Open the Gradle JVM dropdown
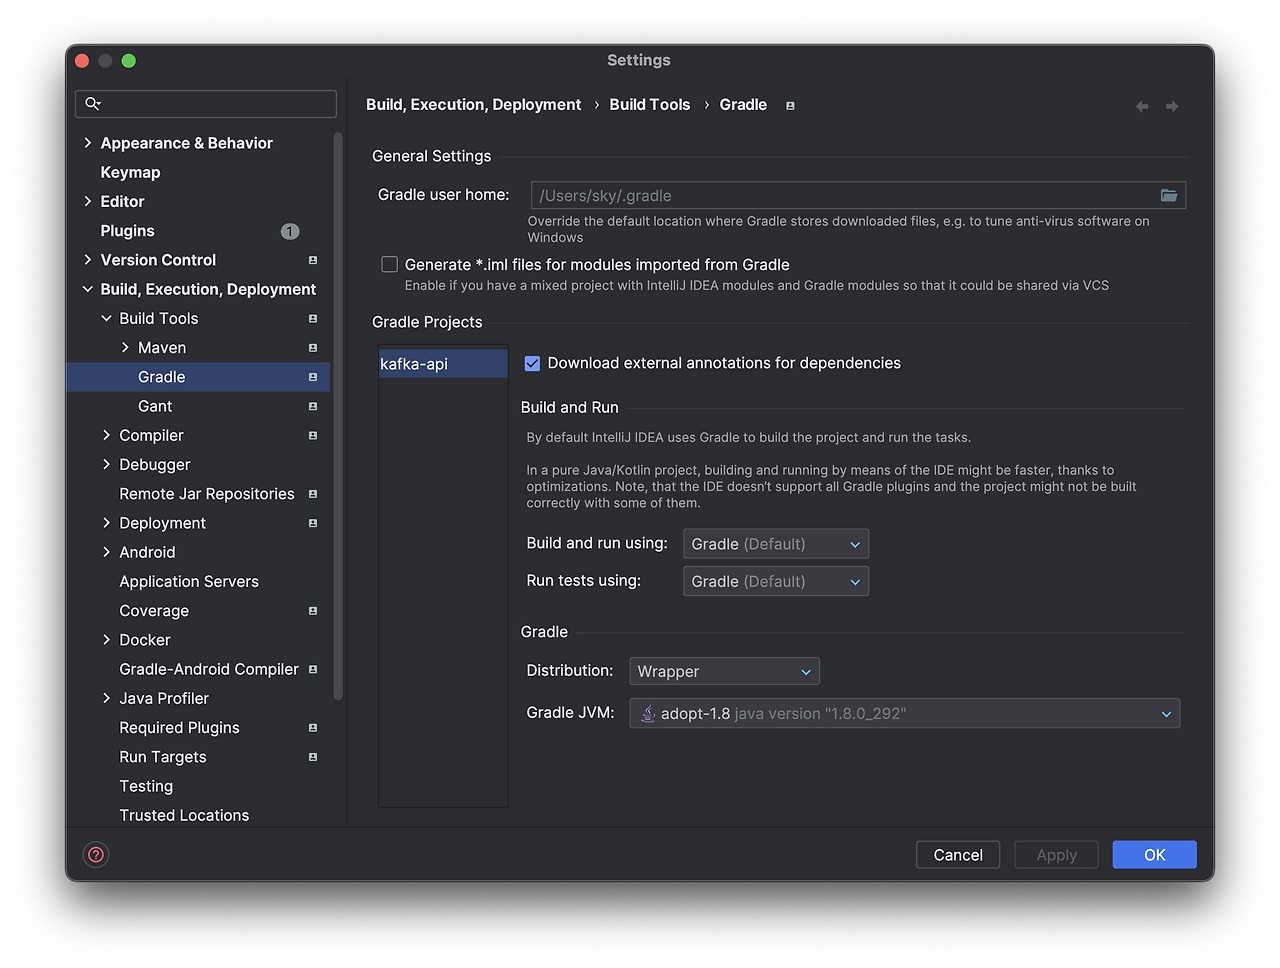The height and width of the screenshot is (968, 1280). [905, 713]
